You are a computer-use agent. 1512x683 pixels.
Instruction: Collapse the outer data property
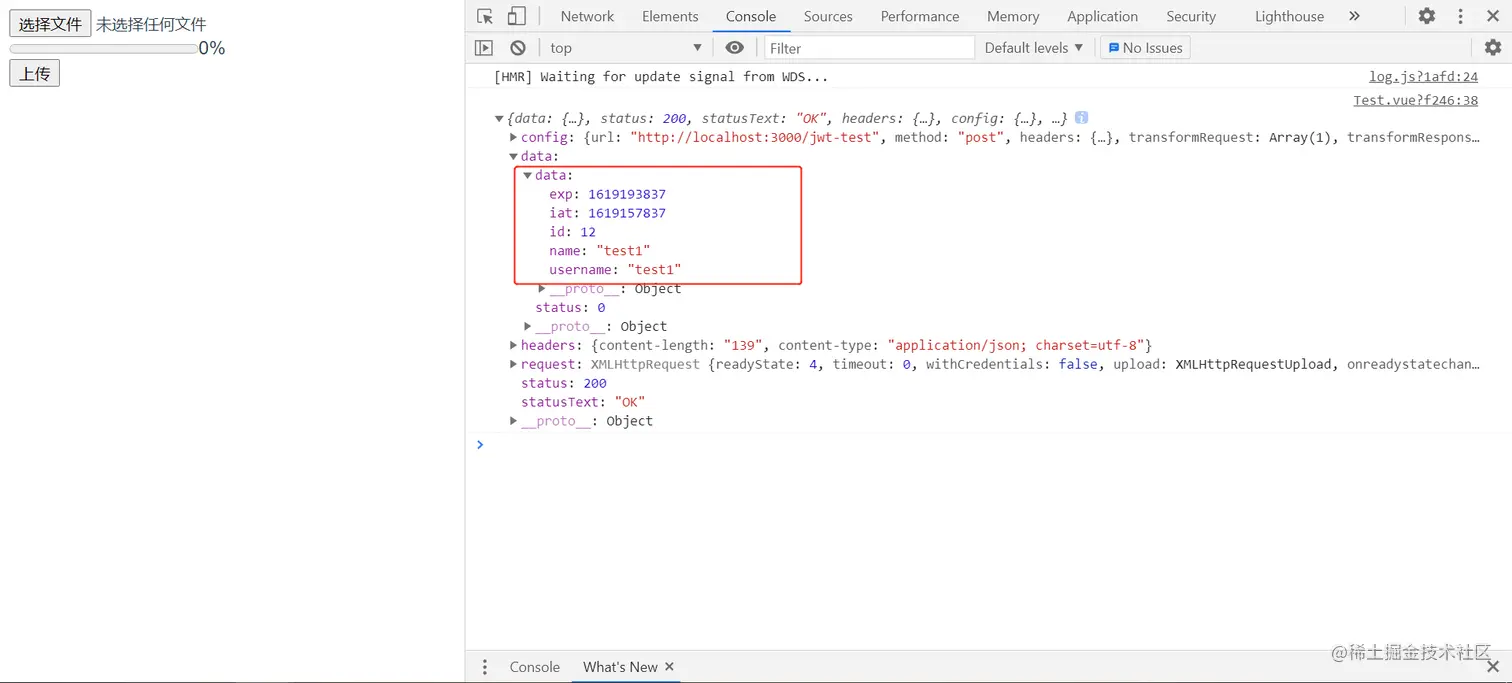(513, 157)
